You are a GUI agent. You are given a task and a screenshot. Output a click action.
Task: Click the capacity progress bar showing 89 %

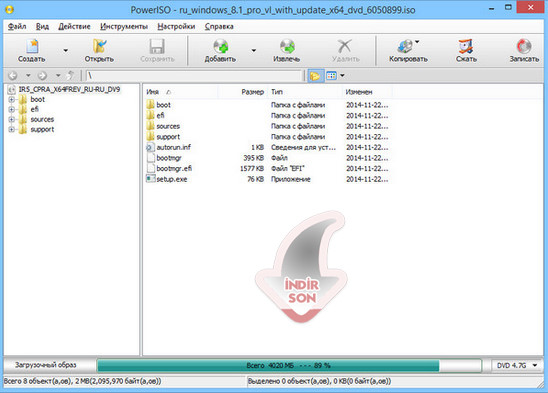[289, 366]
